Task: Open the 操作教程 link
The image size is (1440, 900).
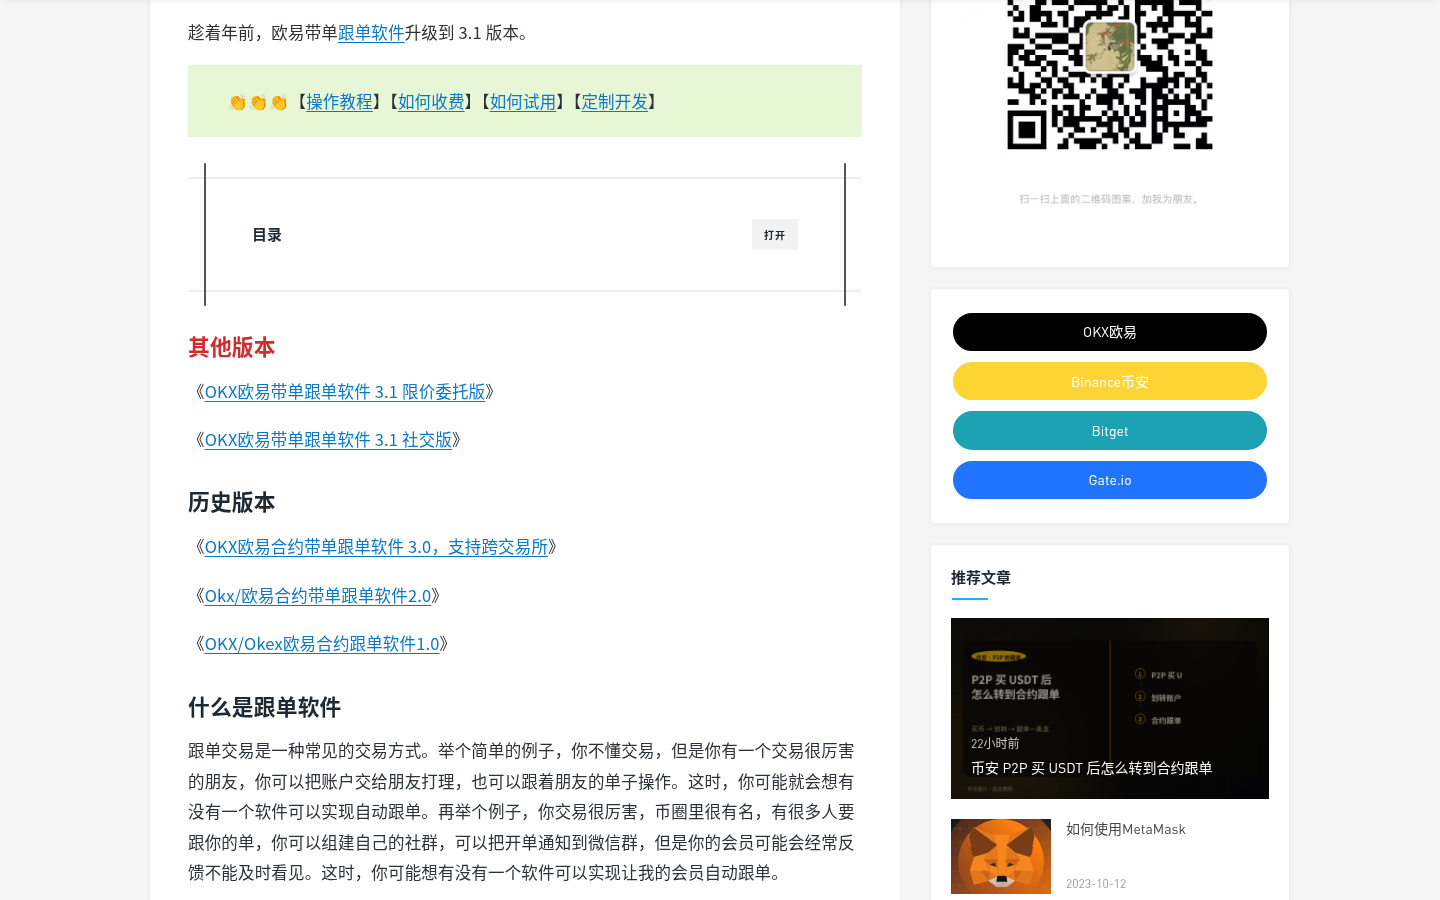Action: (339, 102)
